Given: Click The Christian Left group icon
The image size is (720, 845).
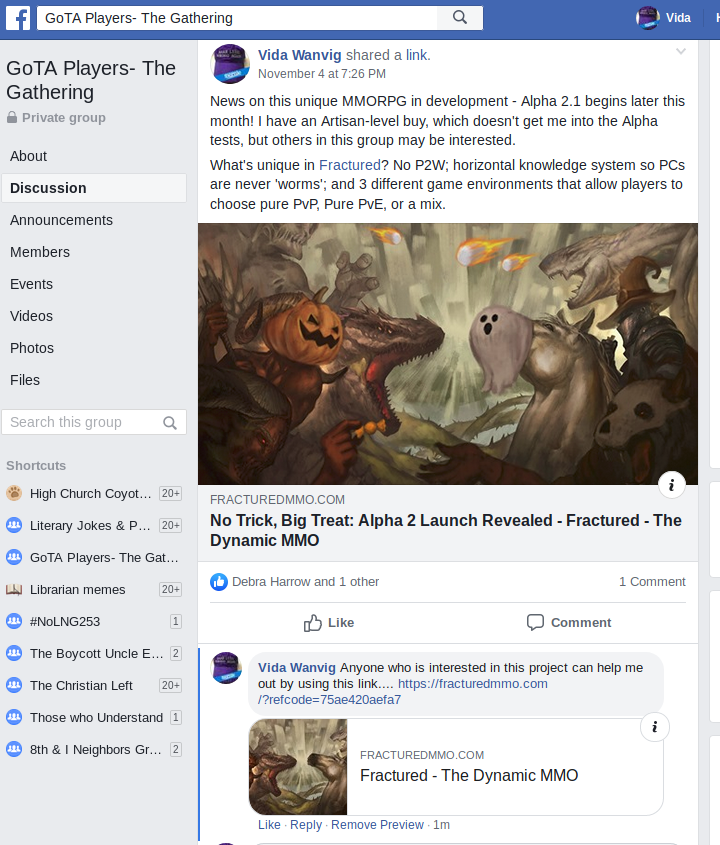Looking at the screenshot, I should coord(14,685).
